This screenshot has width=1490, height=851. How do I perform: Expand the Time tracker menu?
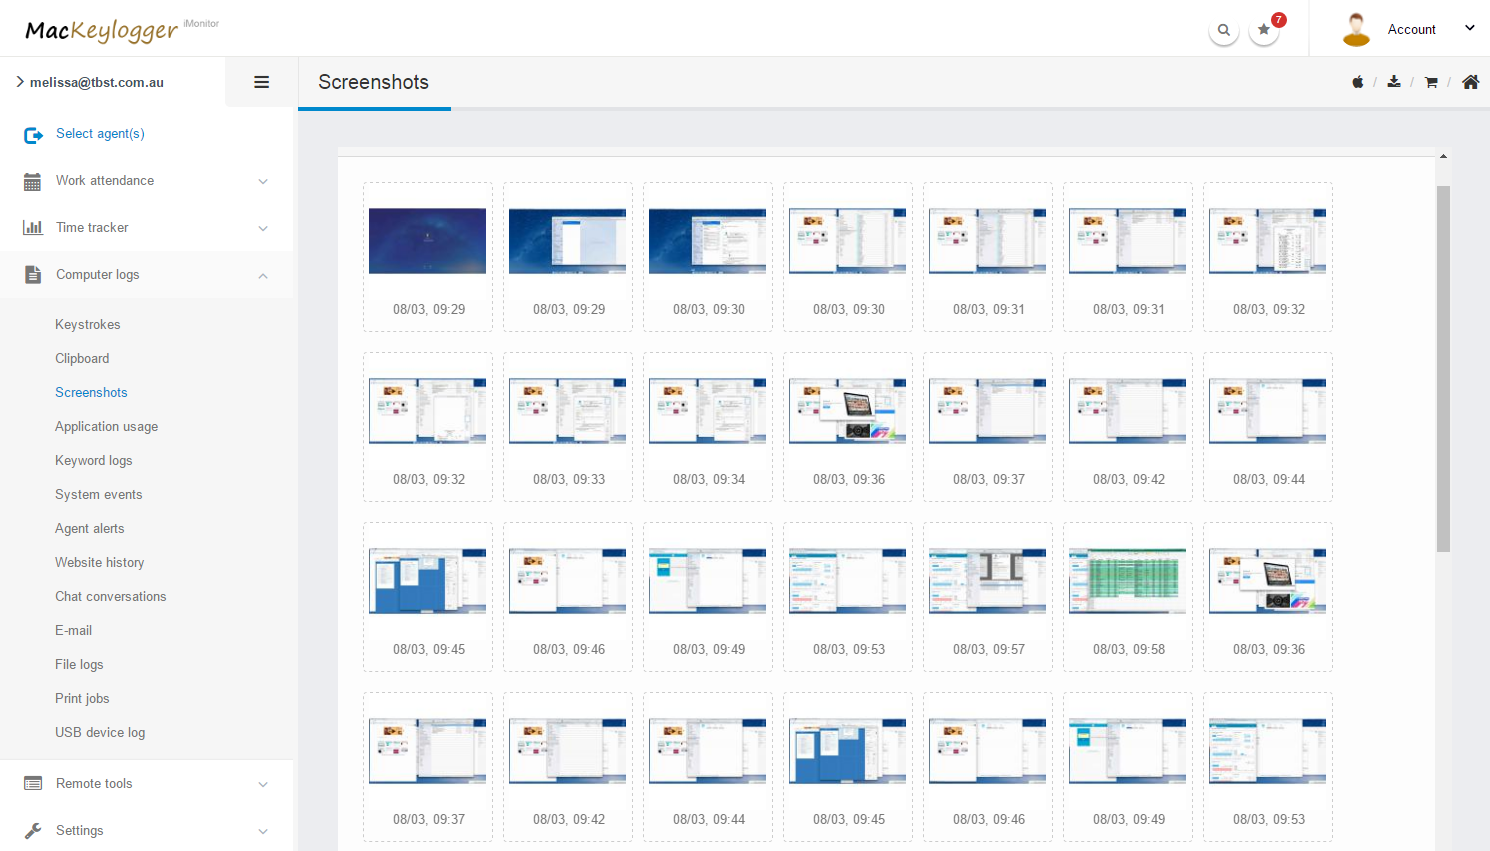(x=147, y=228)
